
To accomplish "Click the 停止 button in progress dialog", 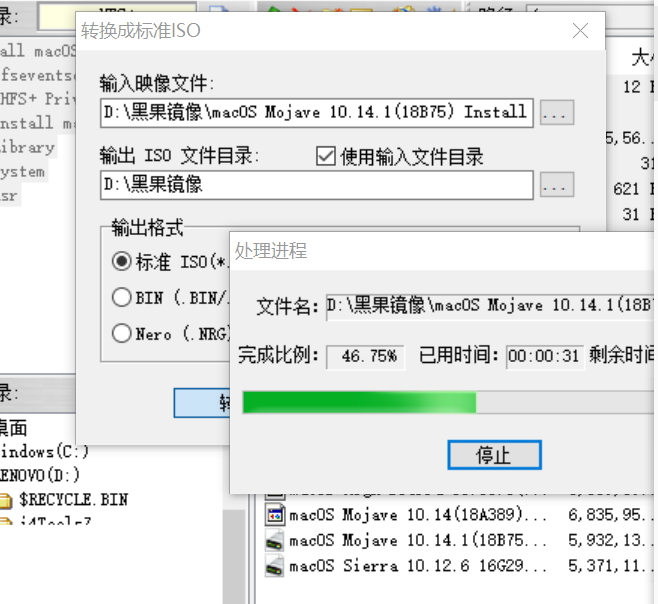I will tap(494, 455).
